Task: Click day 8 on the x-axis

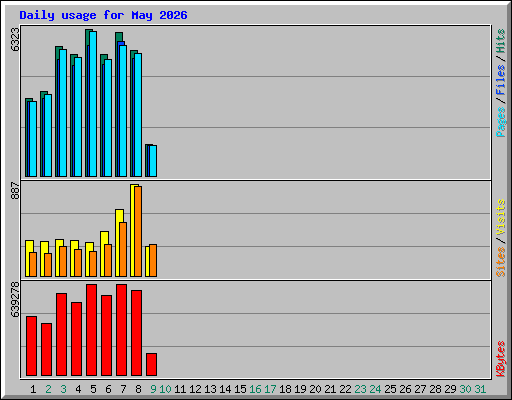Action: coord(138,389)
